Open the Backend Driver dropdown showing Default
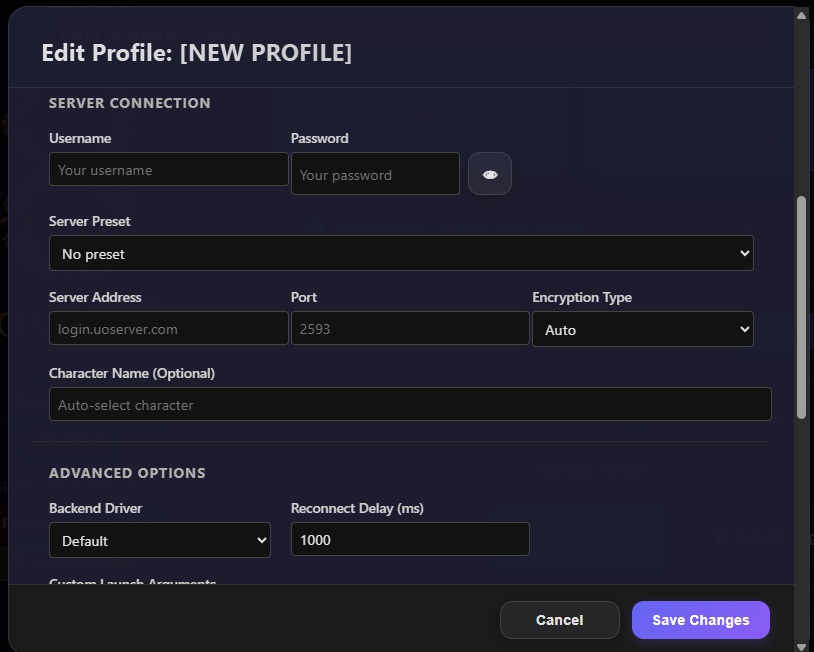 coord(159,539)
